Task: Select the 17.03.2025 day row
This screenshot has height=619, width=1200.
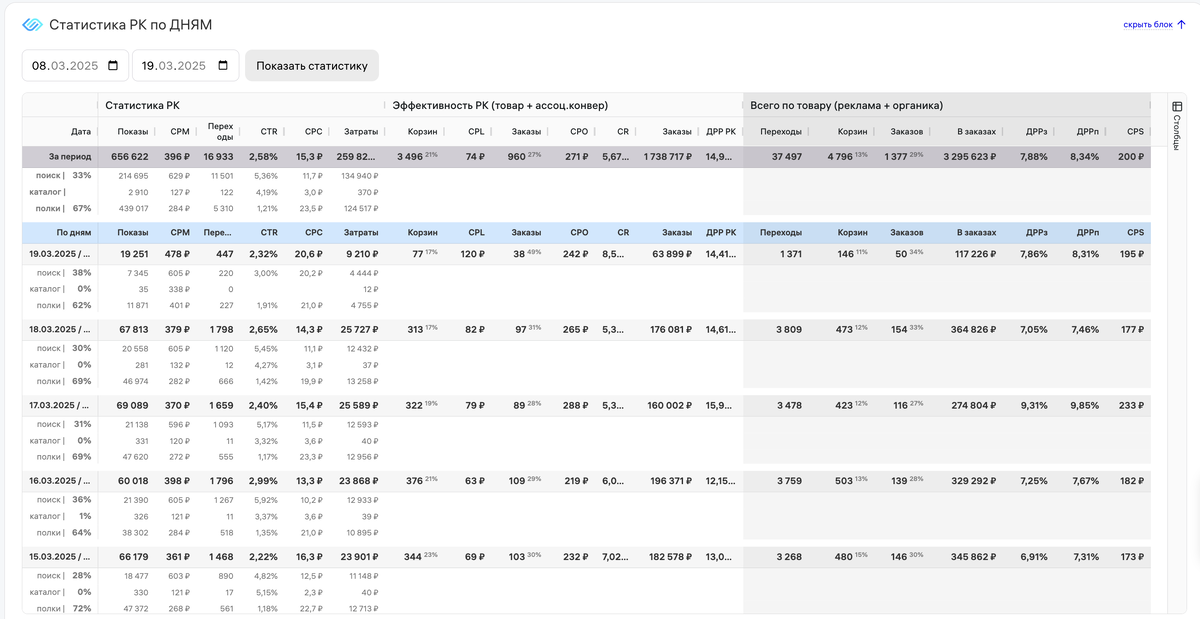Action: [586, 405]
